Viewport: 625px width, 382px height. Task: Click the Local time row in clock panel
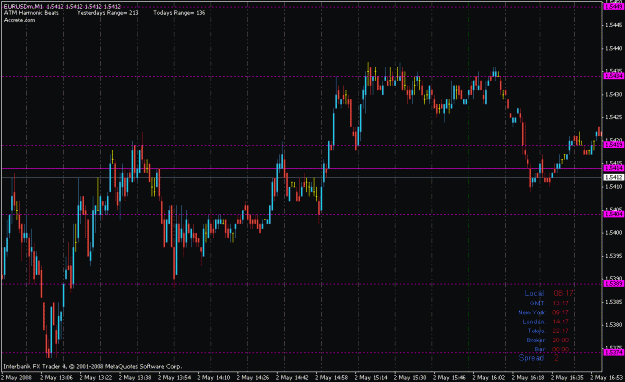coord(549,293)
